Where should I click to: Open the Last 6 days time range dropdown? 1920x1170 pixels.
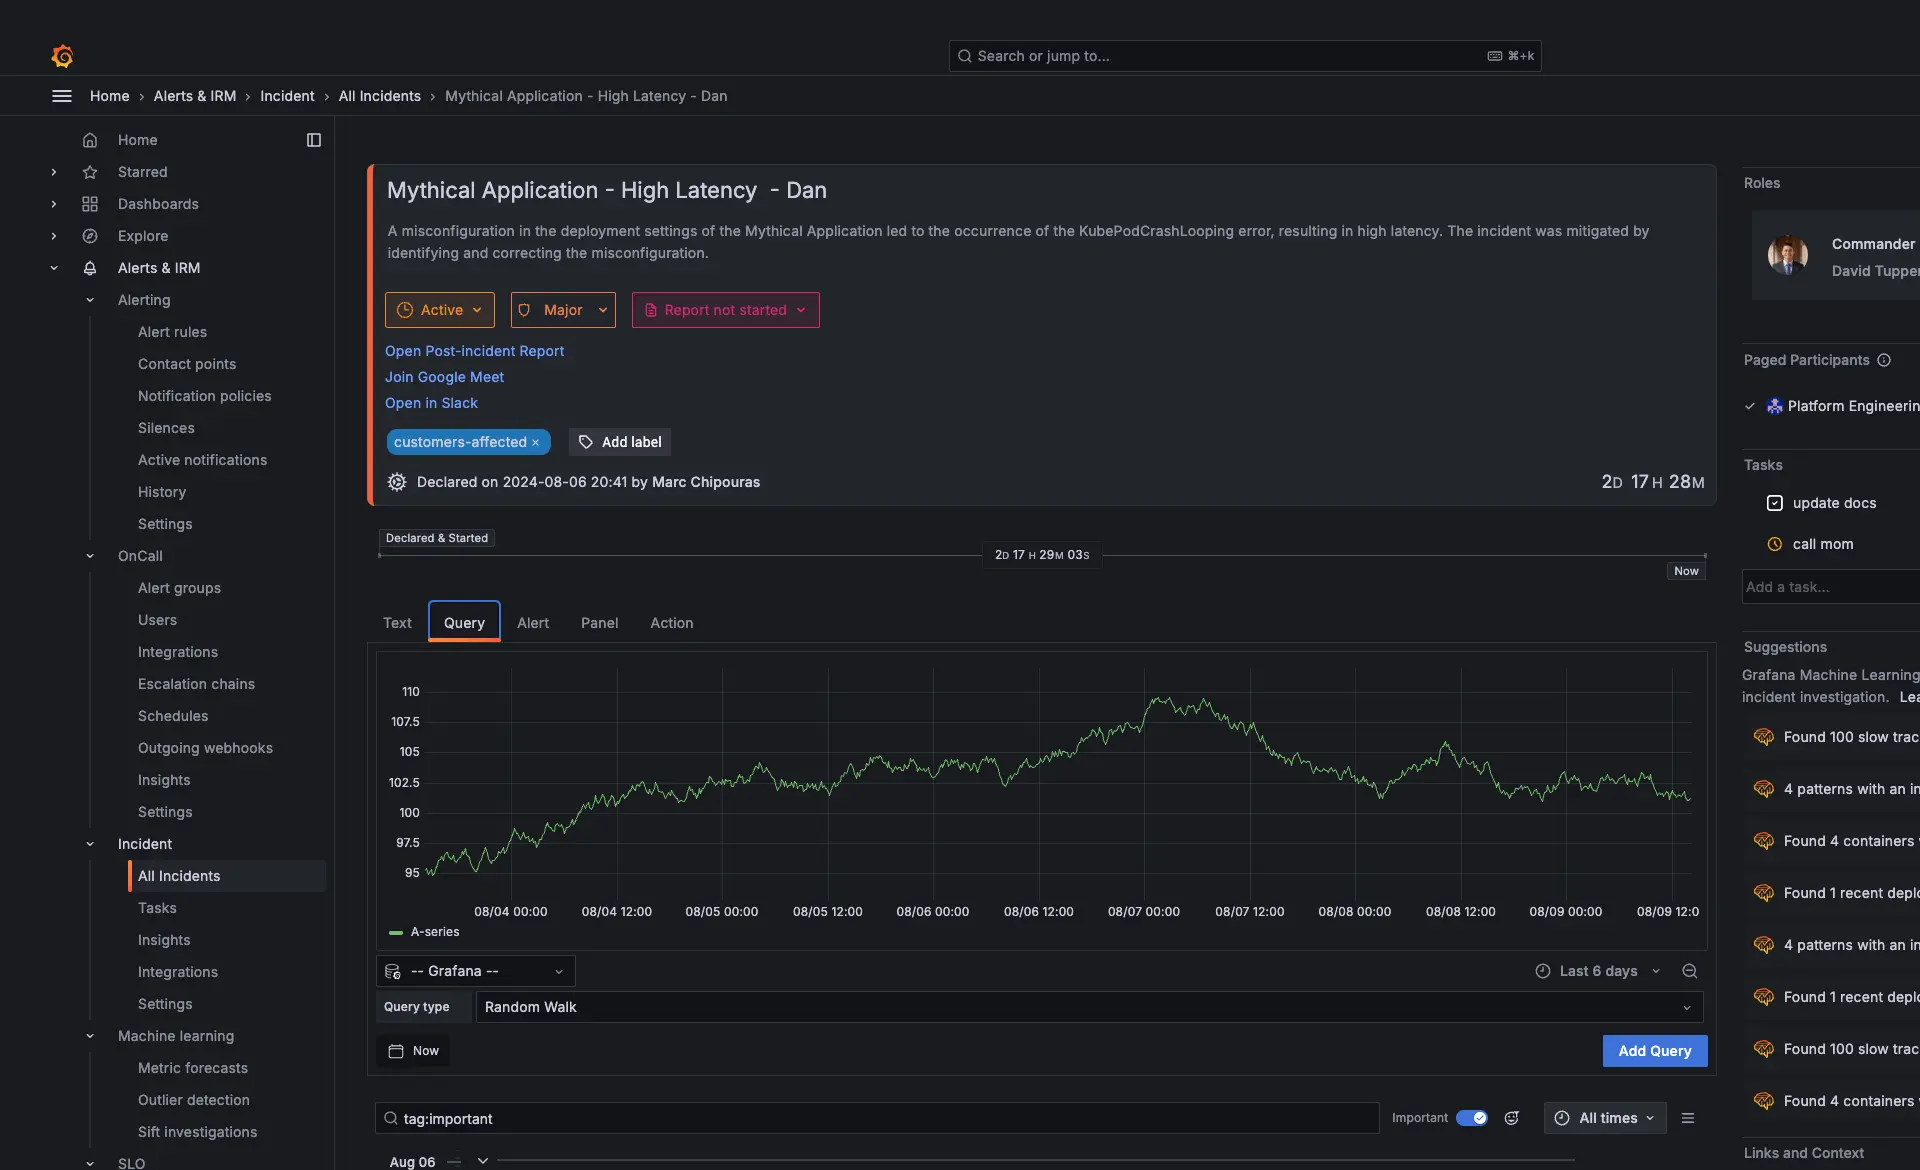(x=1598, y=971)
